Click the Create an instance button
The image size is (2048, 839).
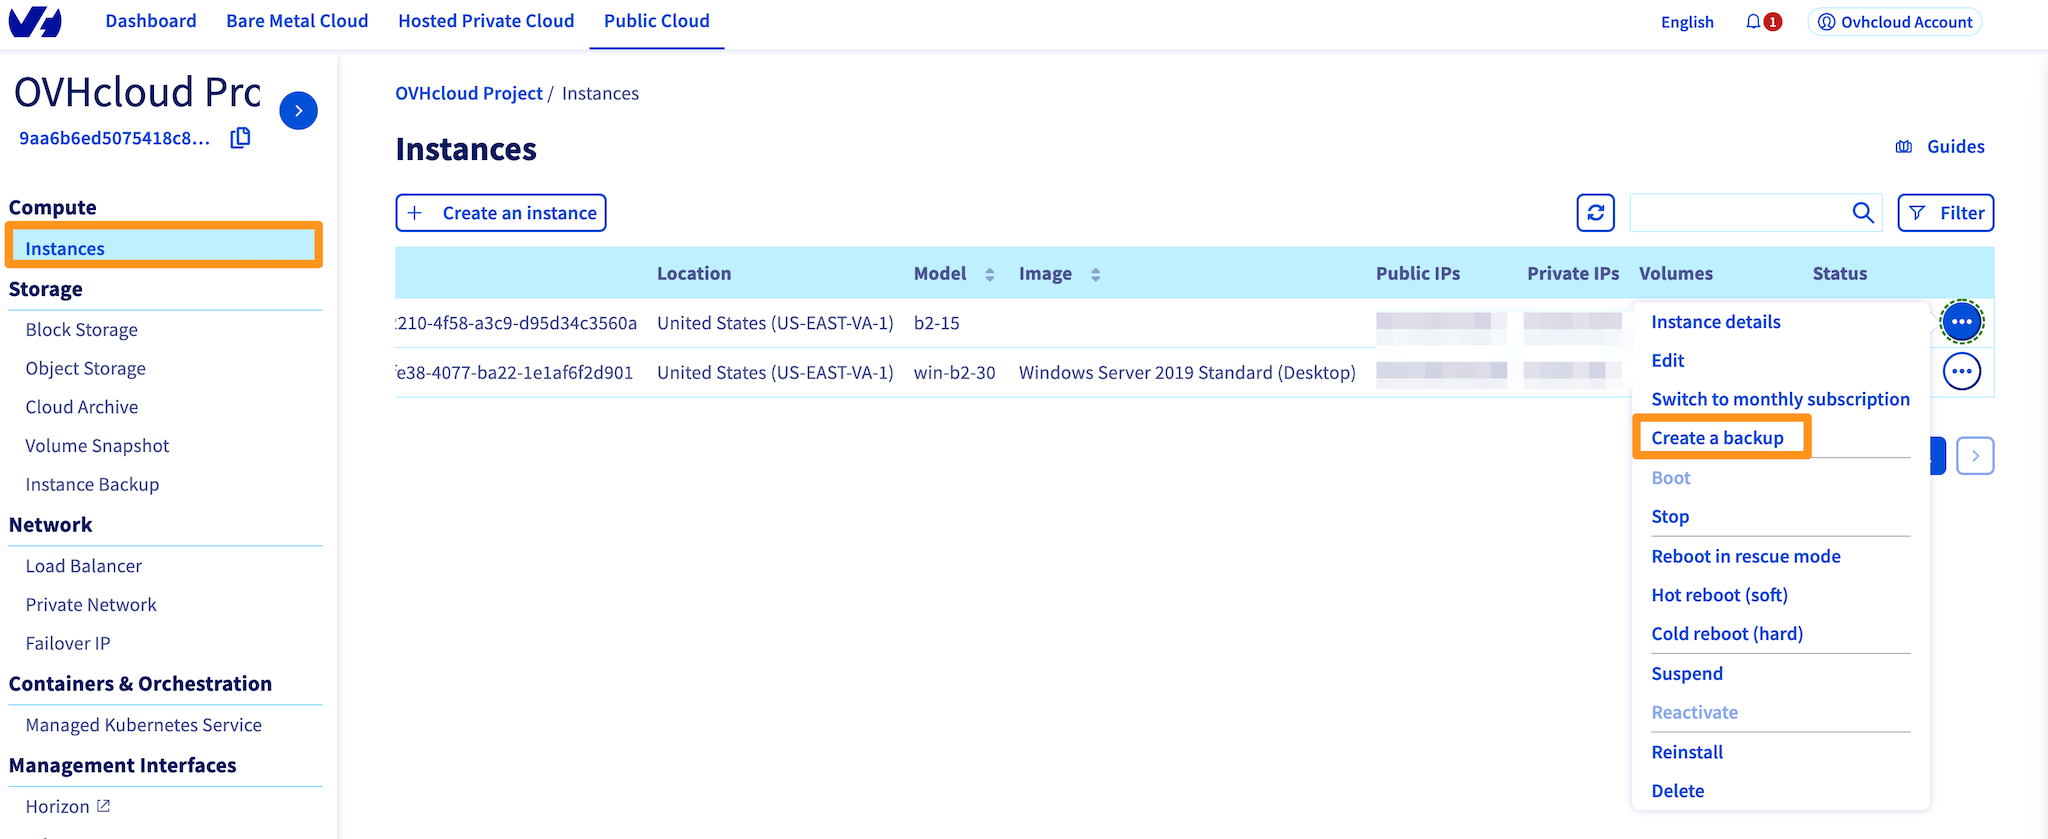click(501, 213)
